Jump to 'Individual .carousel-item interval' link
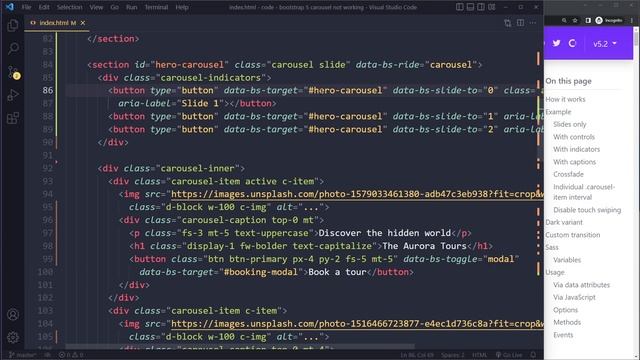The width and height of the screenshot is (640, 360). tap(584, 192)
